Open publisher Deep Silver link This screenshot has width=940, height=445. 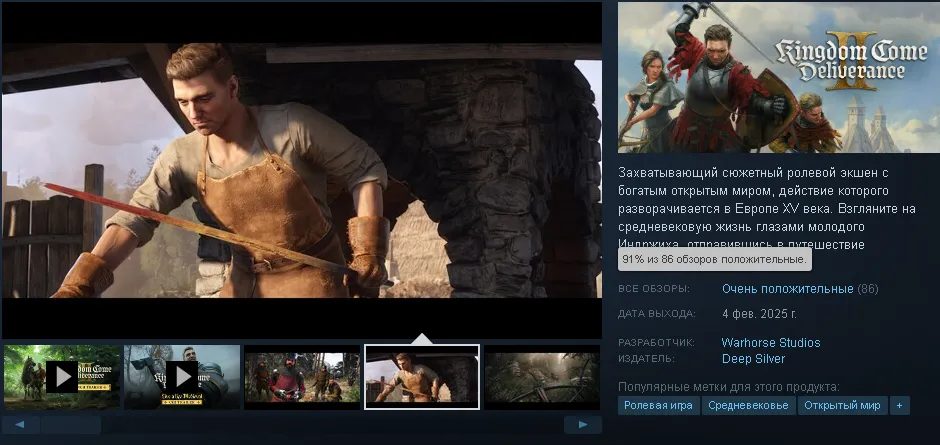[x=754, y=359]
